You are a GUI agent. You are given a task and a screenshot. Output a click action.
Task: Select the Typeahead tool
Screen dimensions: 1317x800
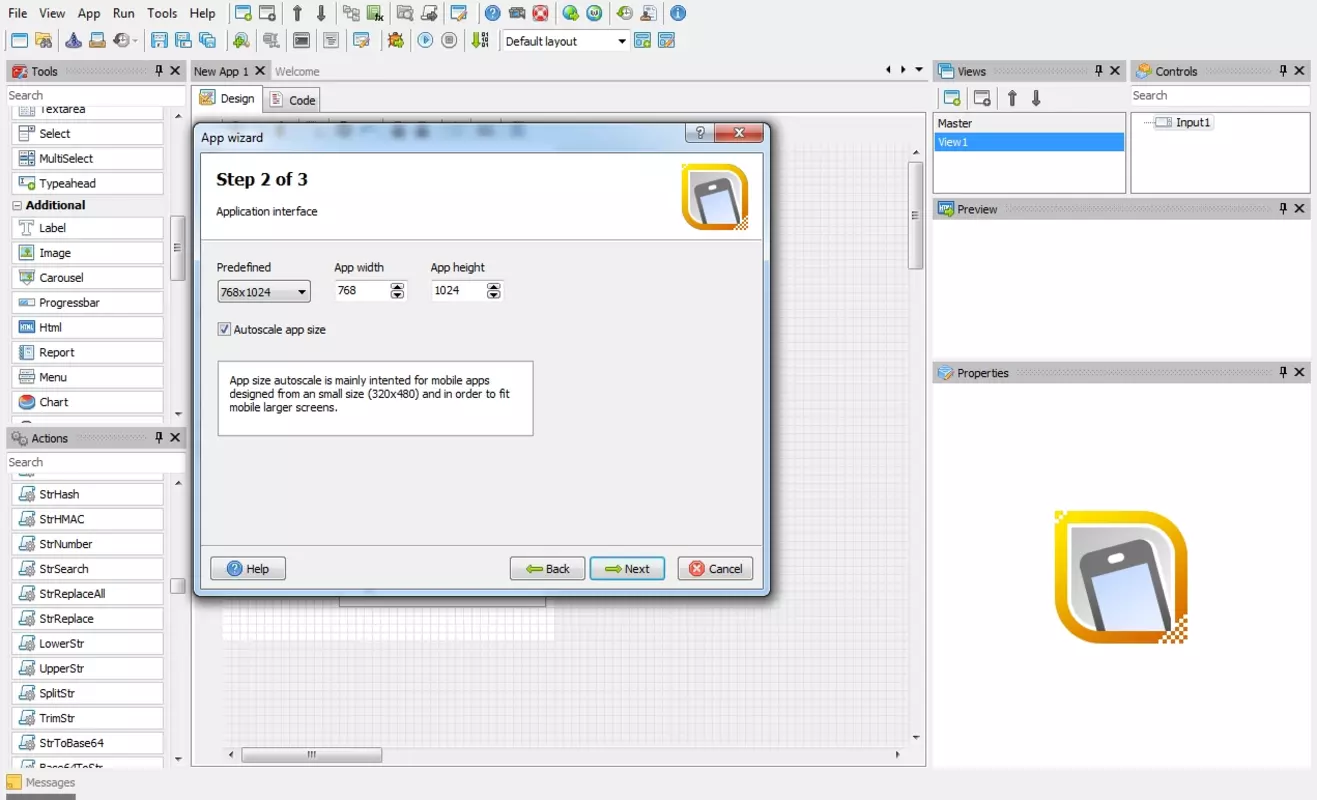[88, 184]
